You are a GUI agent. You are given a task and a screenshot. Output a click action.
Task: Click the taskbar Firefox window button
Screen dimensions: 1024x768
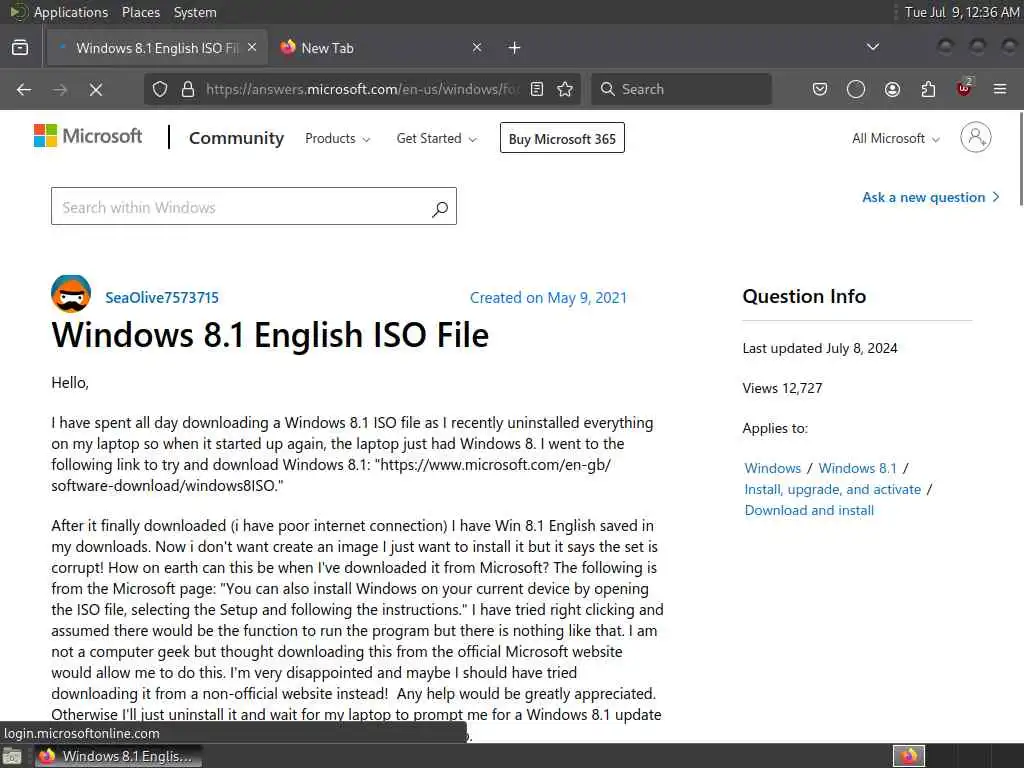[118, 756]
